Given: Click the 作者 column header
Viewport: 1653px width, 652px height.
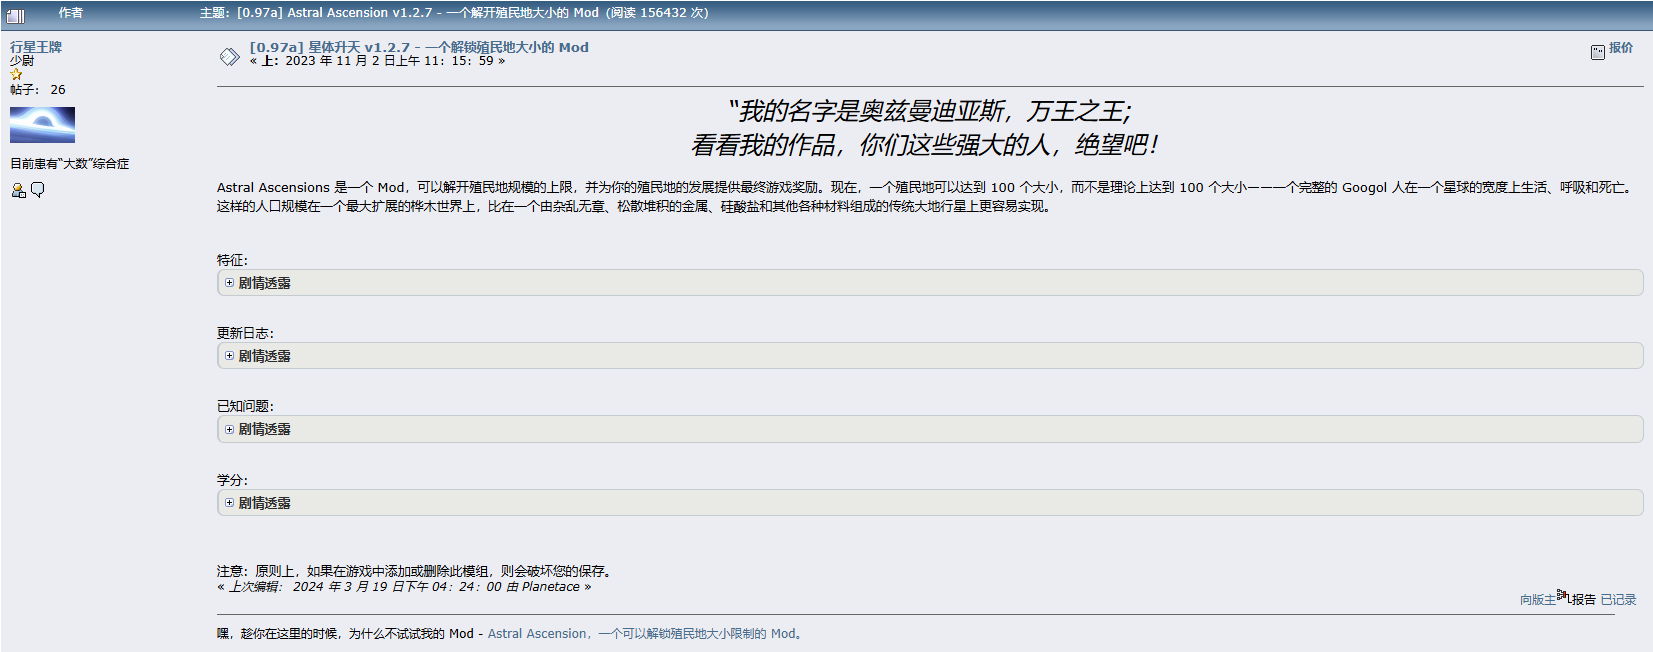Looking at the screenshot, I should [x=71, y=13].
